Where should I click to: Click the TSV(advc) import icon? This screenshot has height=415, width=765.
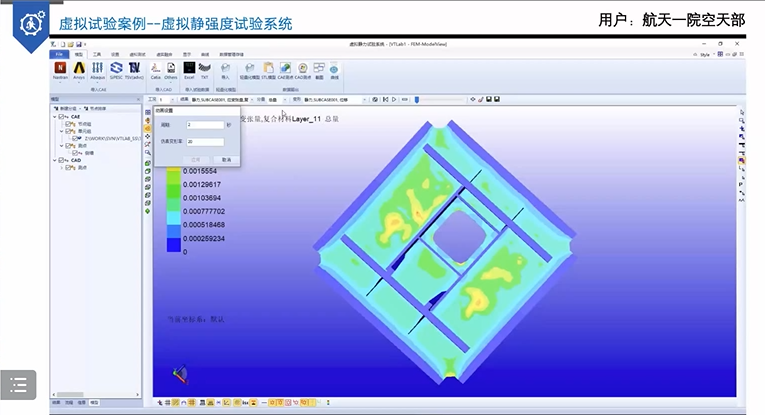click(134, 70)
